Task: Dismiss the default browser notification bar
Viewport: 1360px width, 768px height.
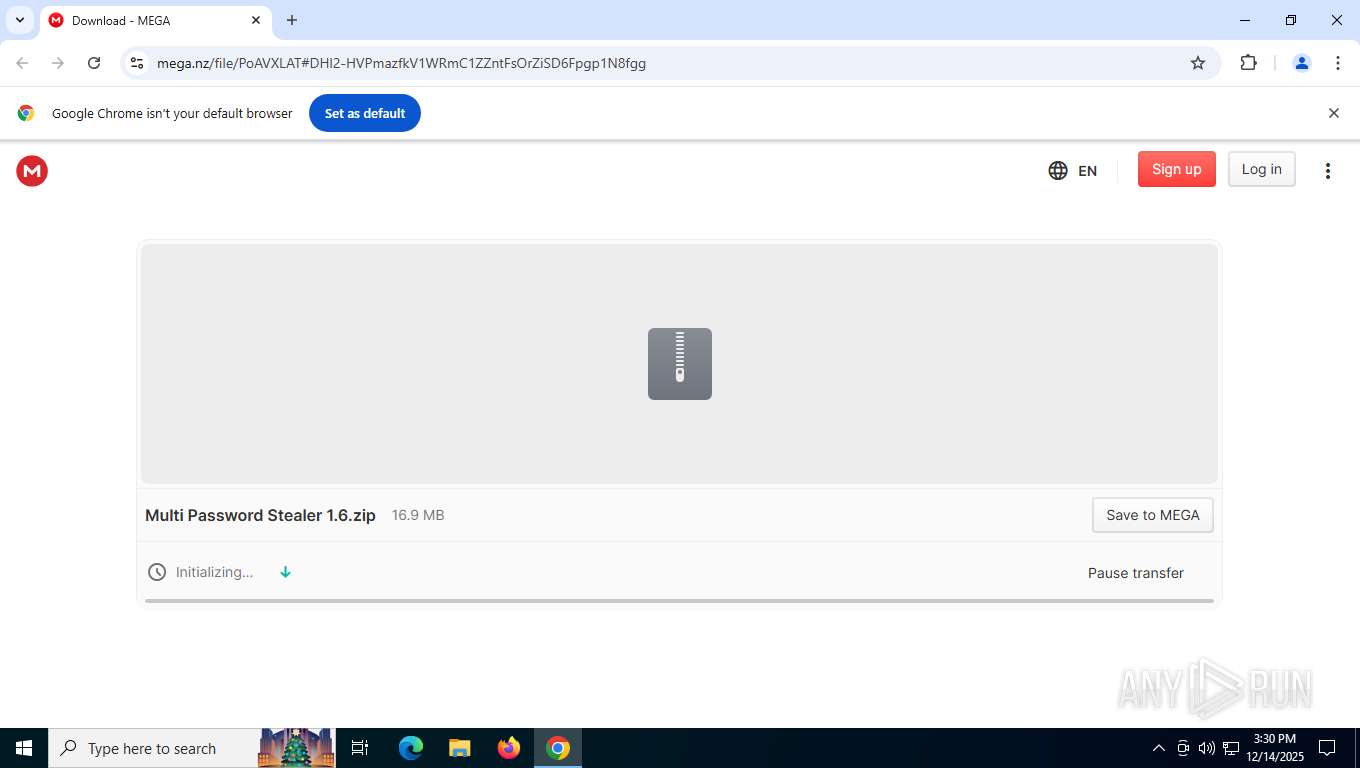Action: coord(1333,113)
